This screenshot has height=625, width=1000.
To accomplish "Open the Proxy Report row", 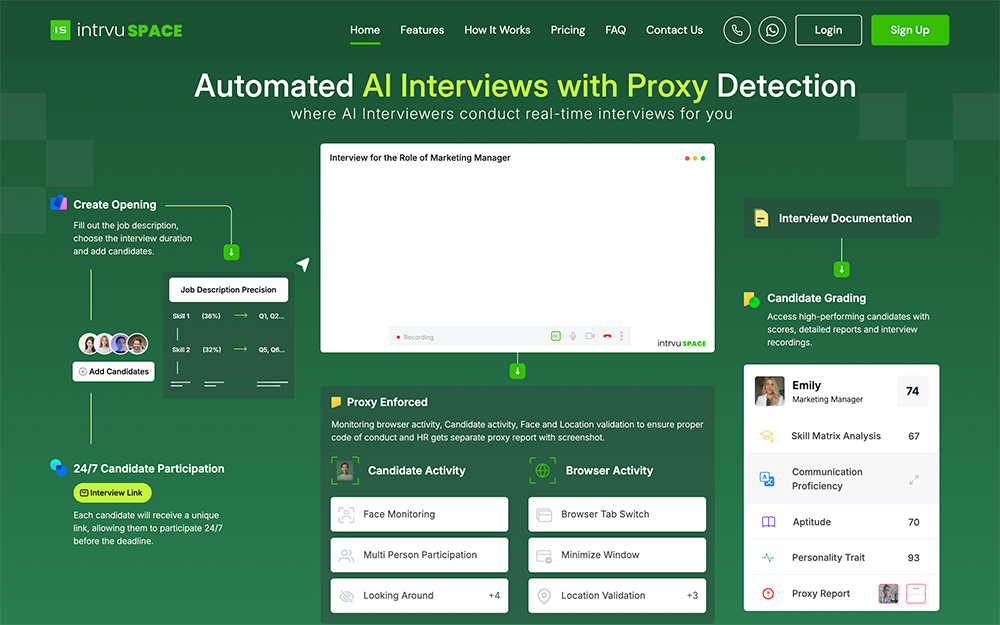I will click(x=841, y=593).
